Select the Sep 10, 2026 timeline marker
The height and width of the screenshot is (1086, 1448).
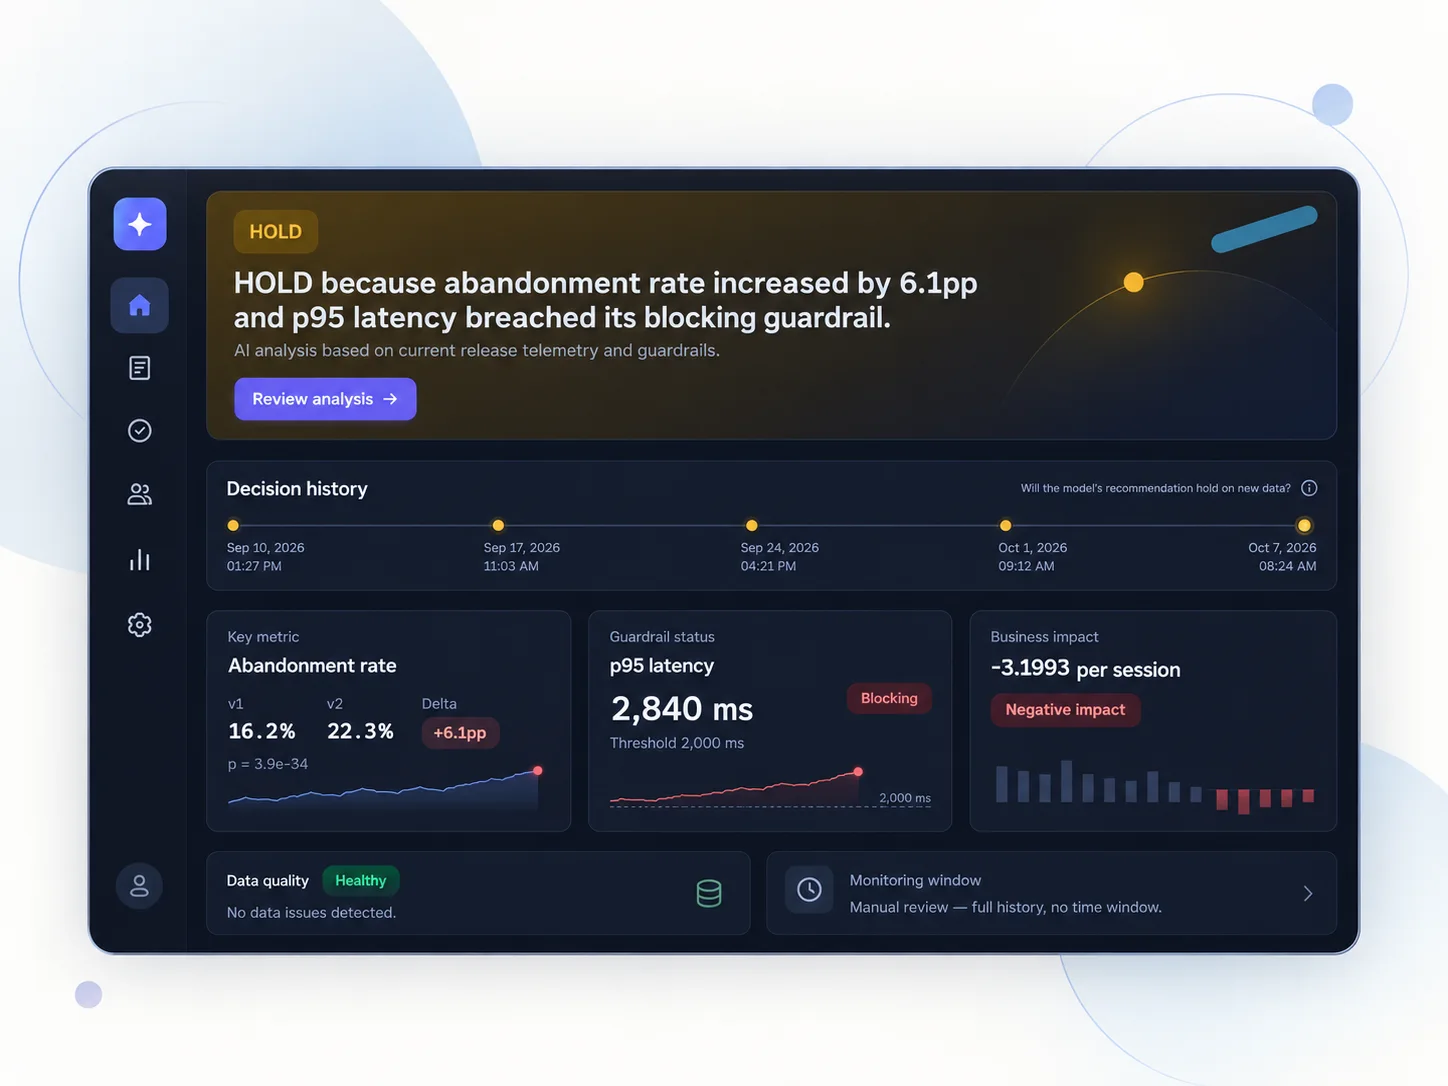point(233,525)
